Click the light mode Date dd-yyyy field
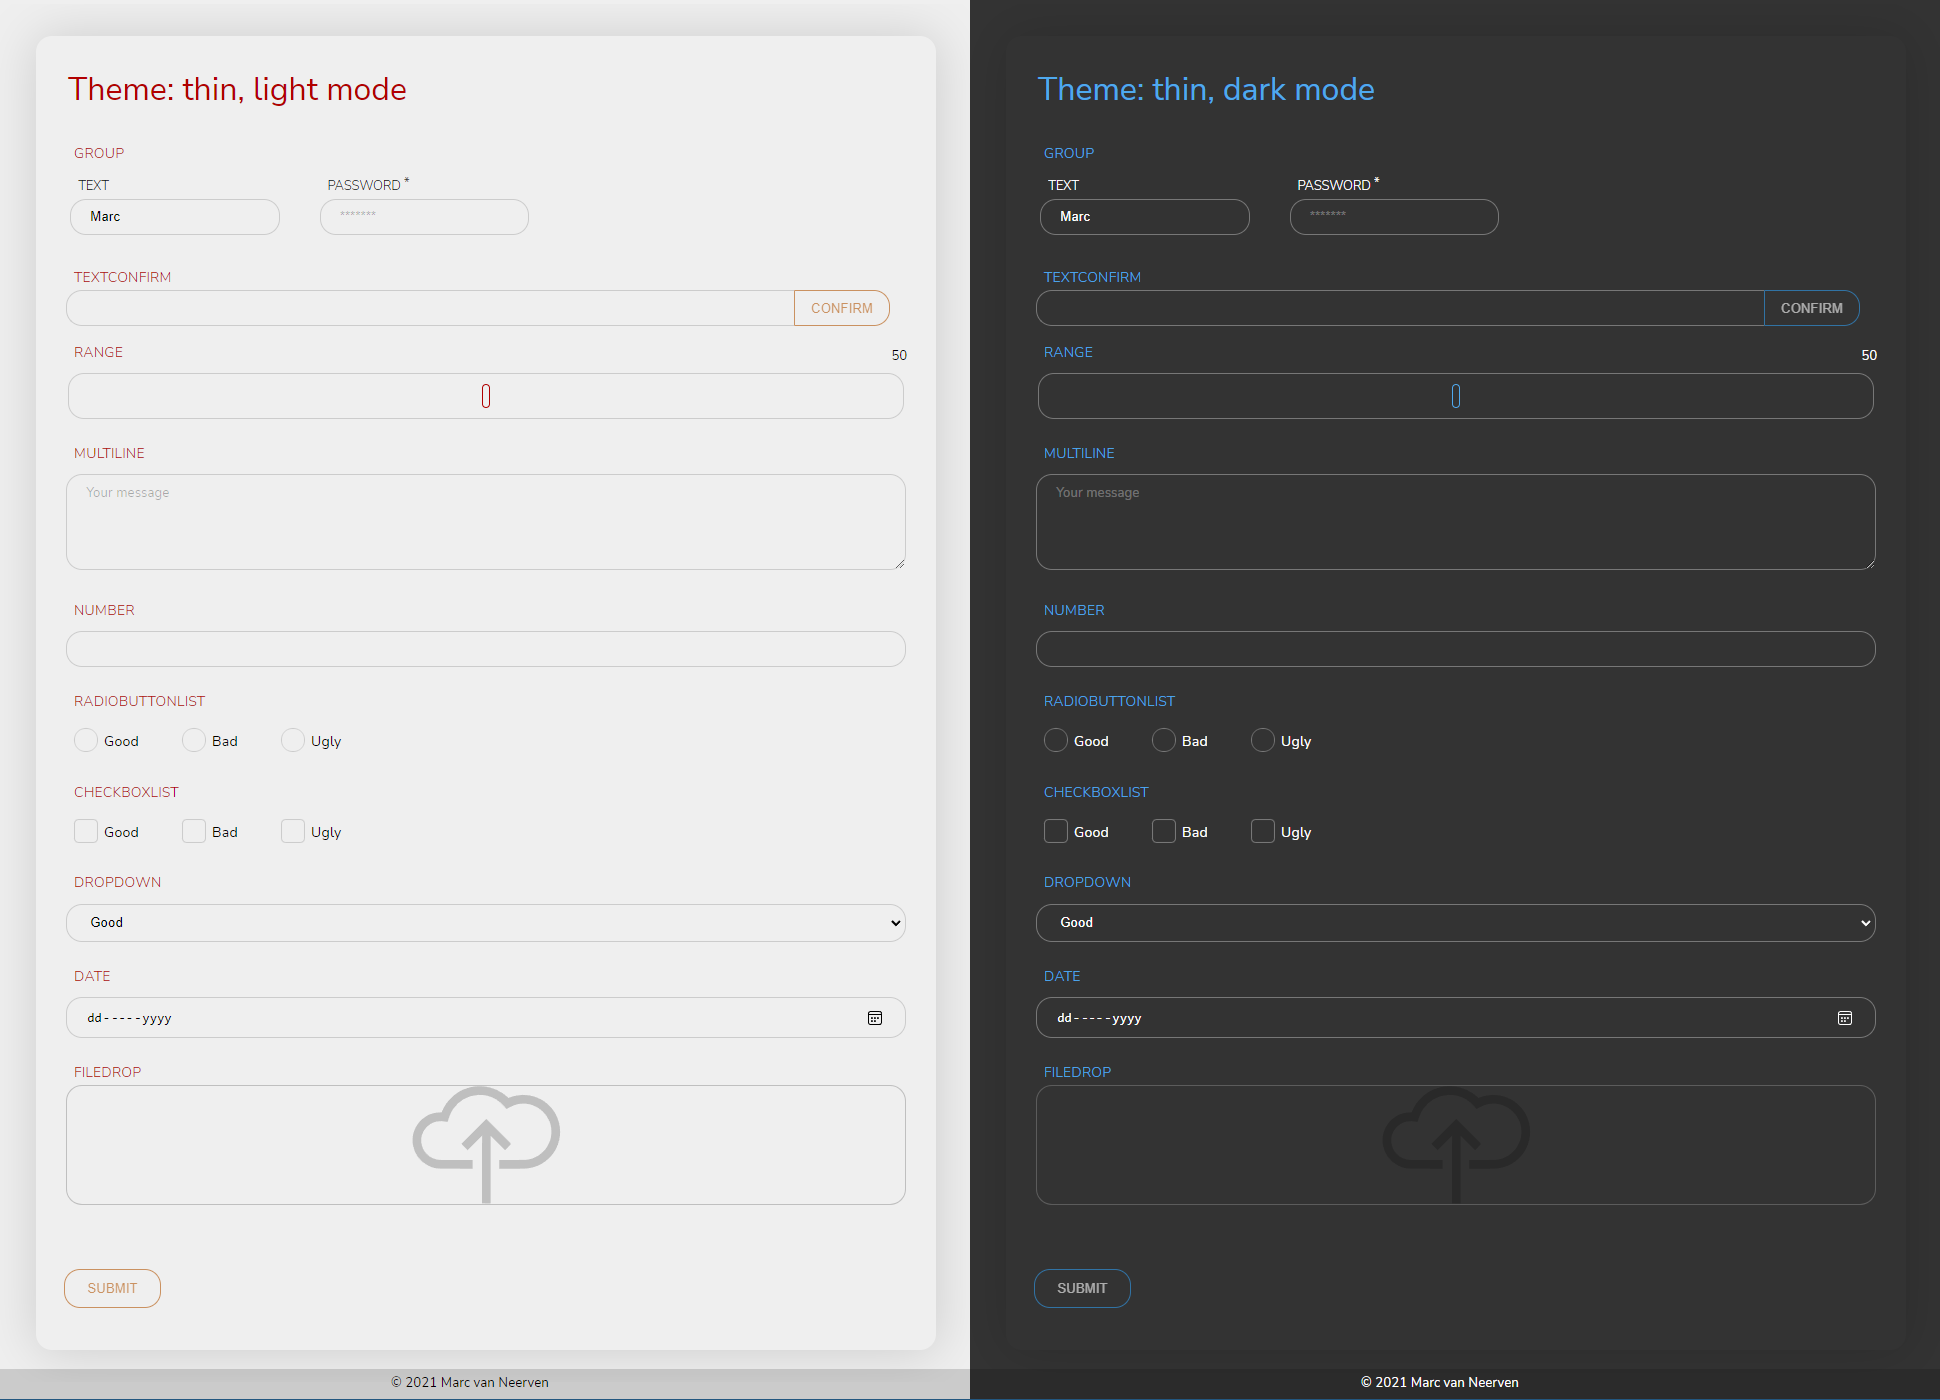Image resolution: width=1940 pixels, height=1400 pixels. [x=486, y=1018]
